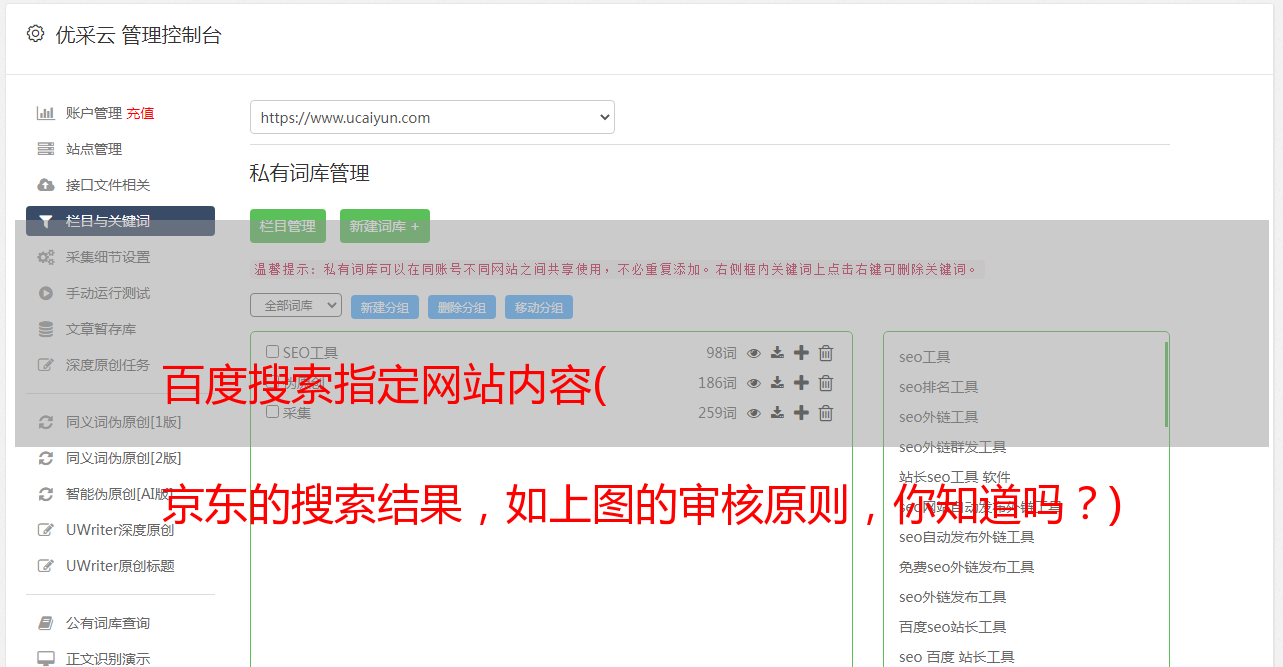
Task: Expand the 全部词库 dropdown
Action: [x=296, y=305]
